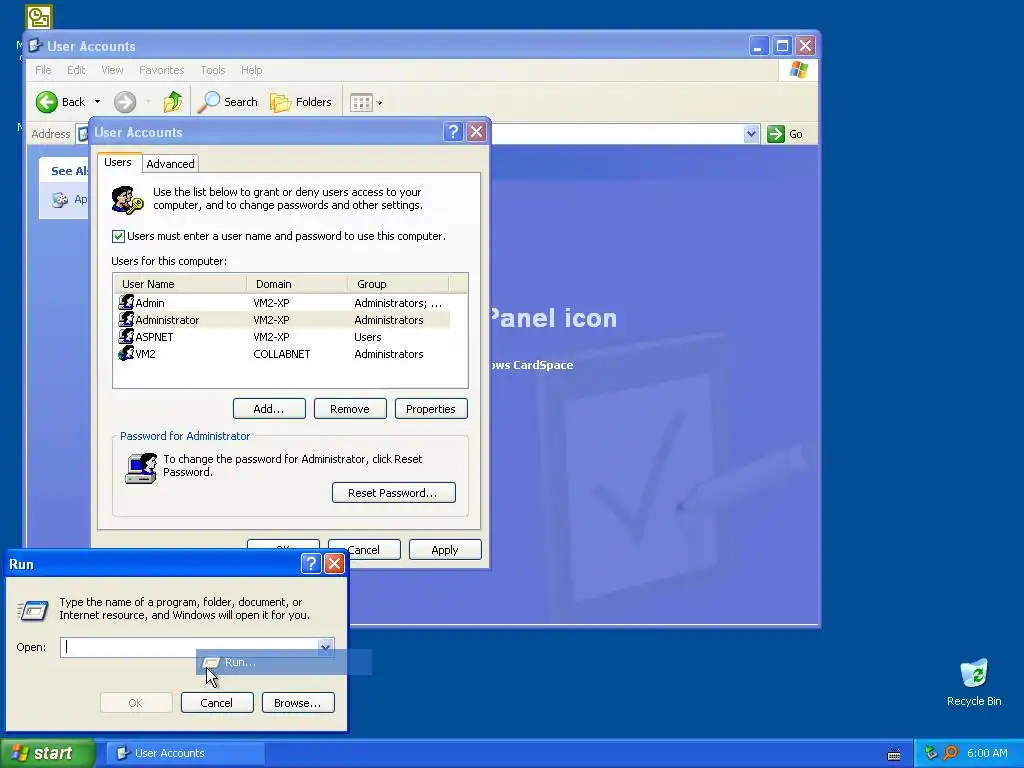
Task: Click the users-with-key icon
Action: coord(127,200)
